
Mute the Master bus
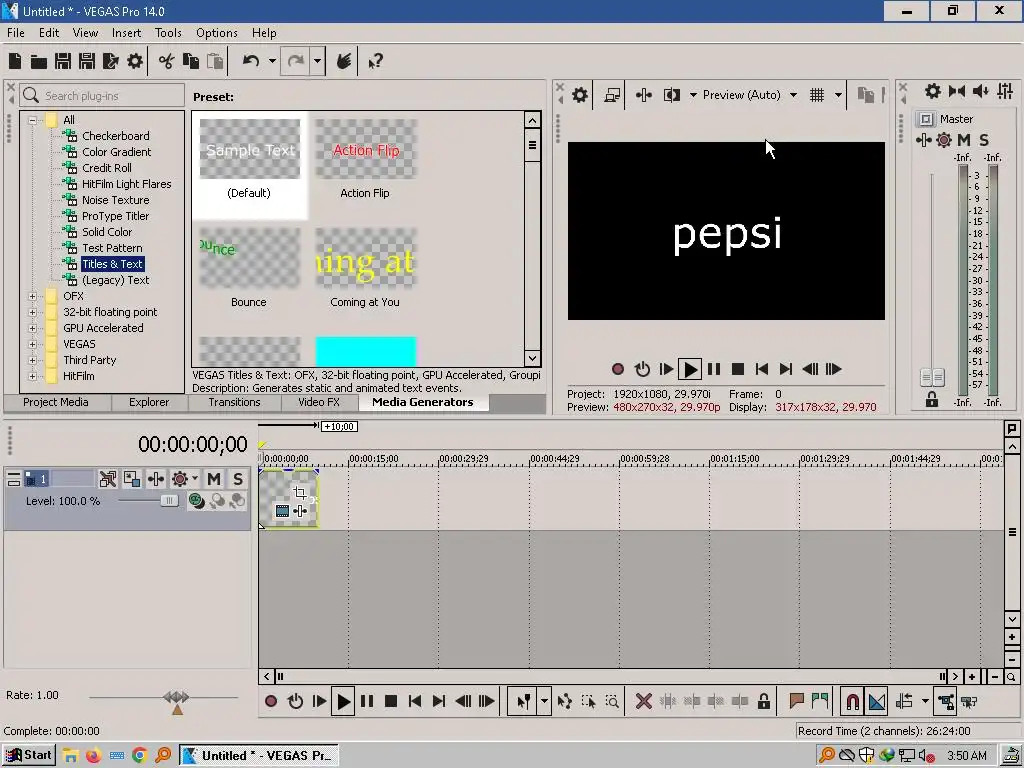(x=964, y=140)
